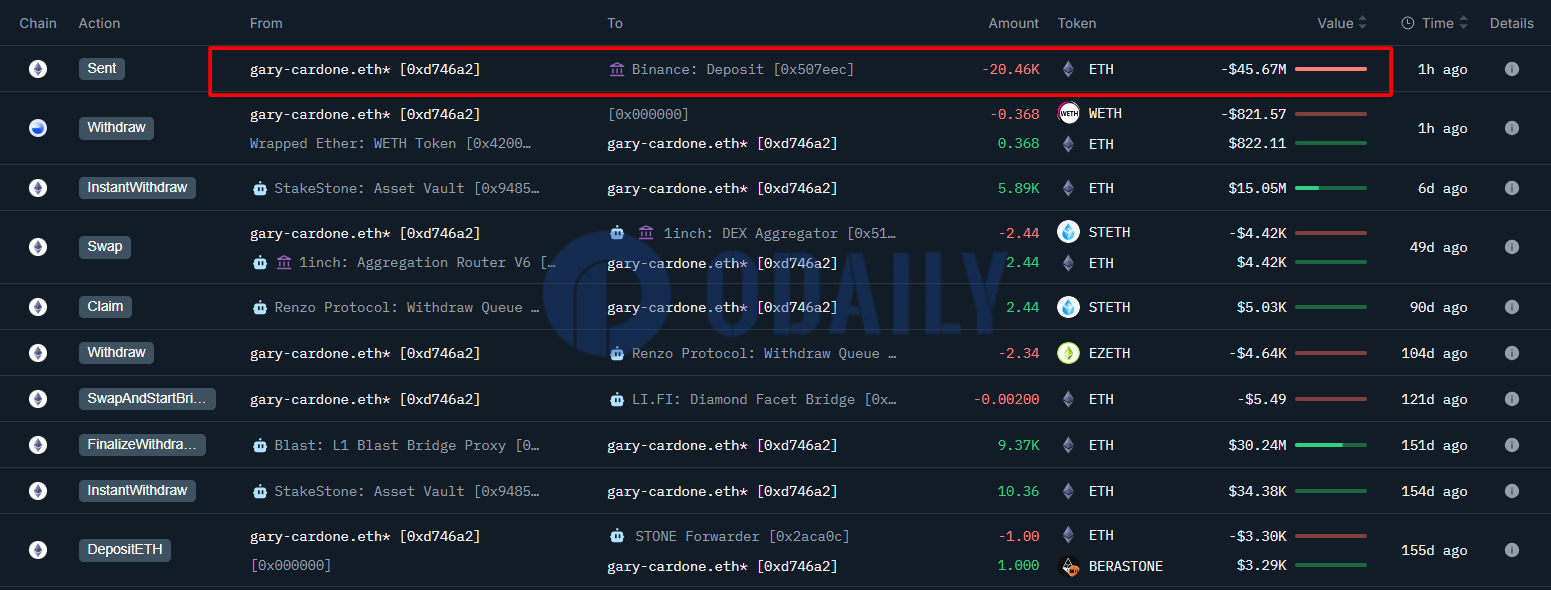Screen dimensions: 1551x590
Task: Click the STETH token icon in Claim row
Action: [1068, 307]
